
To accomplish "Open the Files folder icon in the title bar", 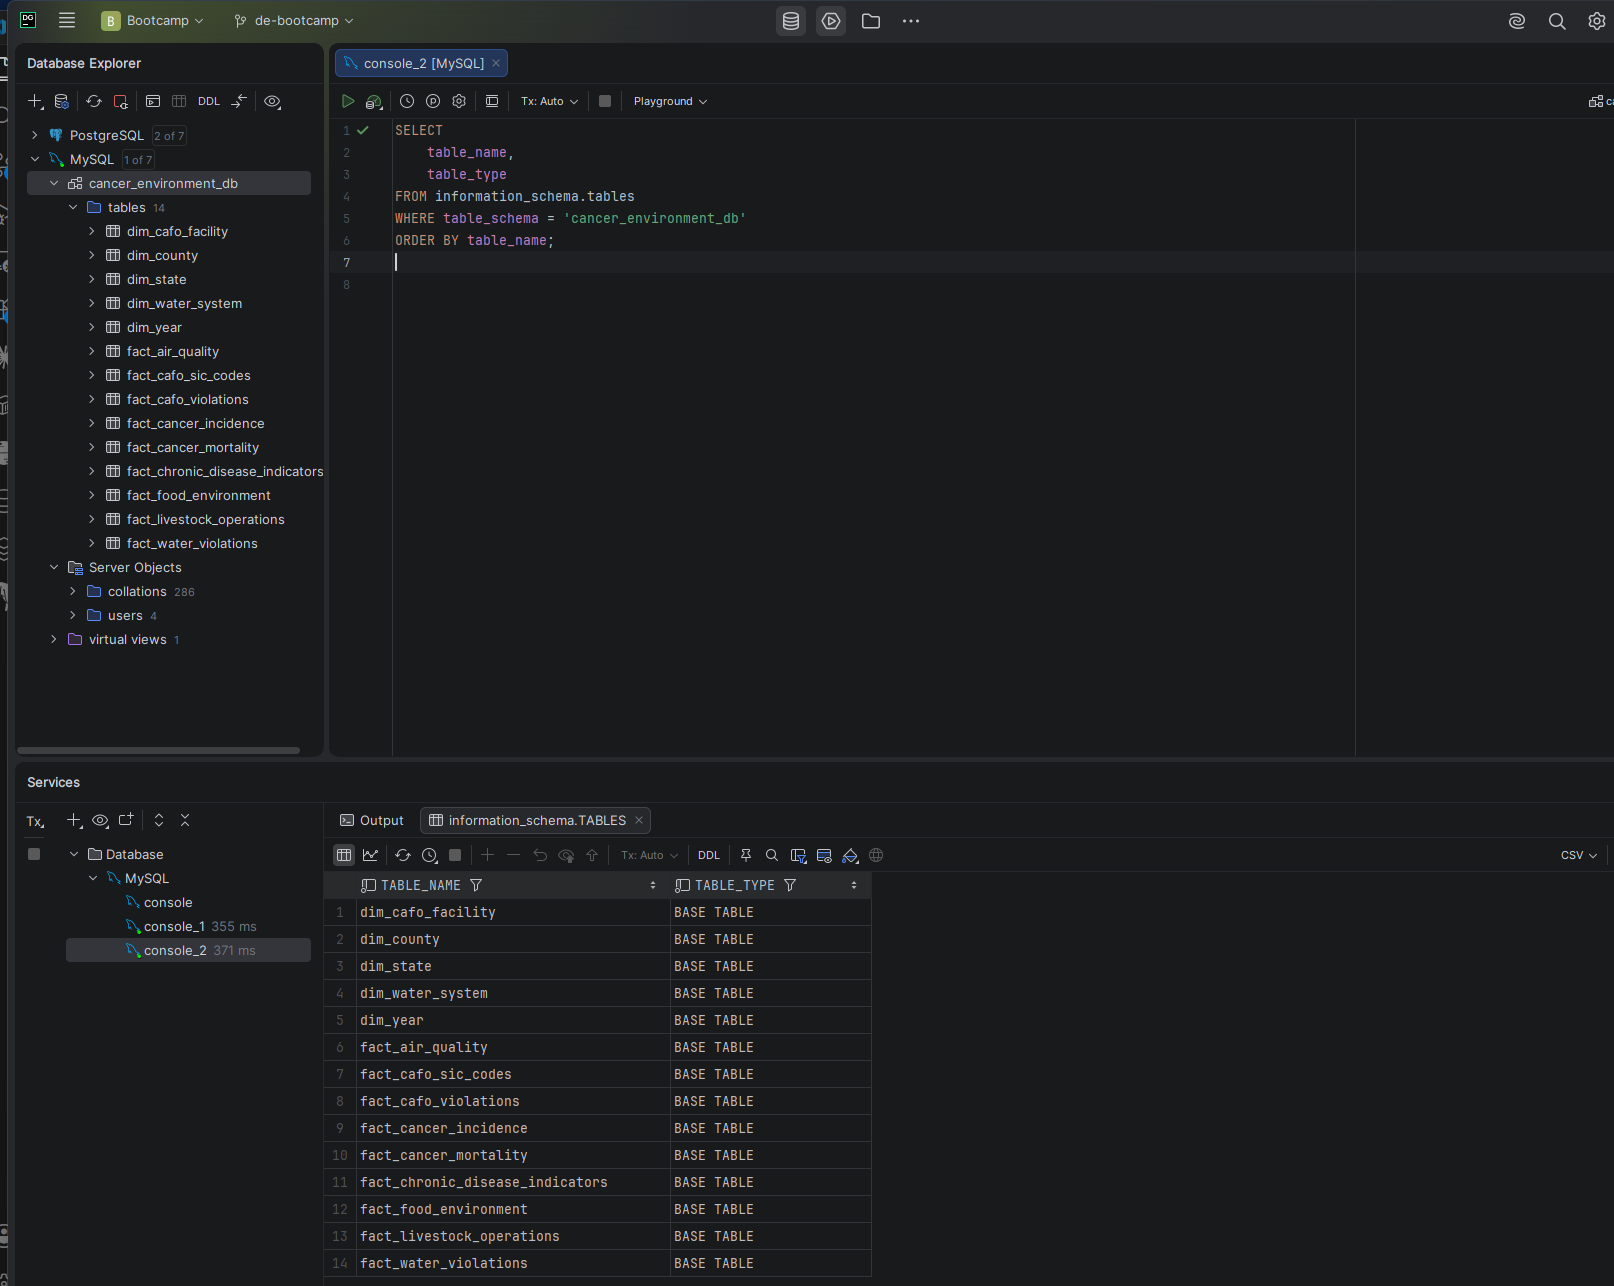I will click(x=871, y=21).
